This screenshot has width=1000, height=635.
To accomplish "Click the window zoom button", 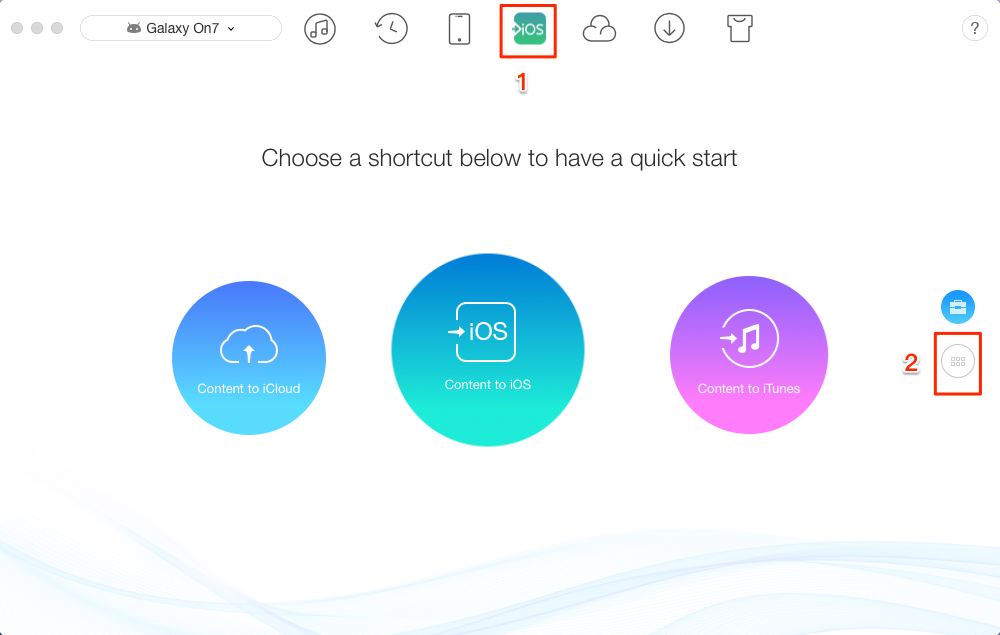I will click(57, 28).
